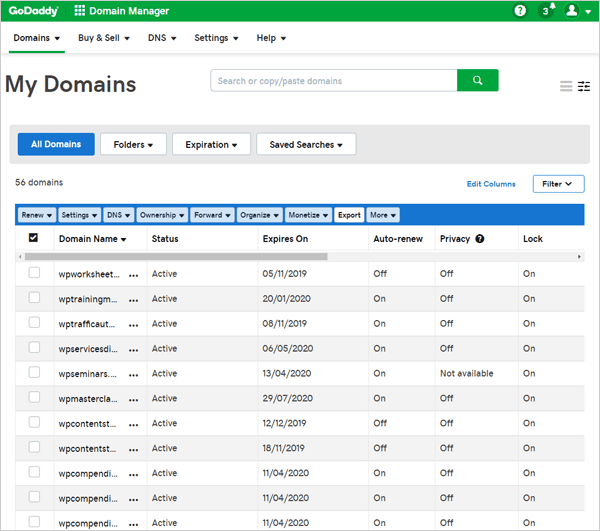
Task: Expand the Expiration dropdown
Action: point(211,144)
